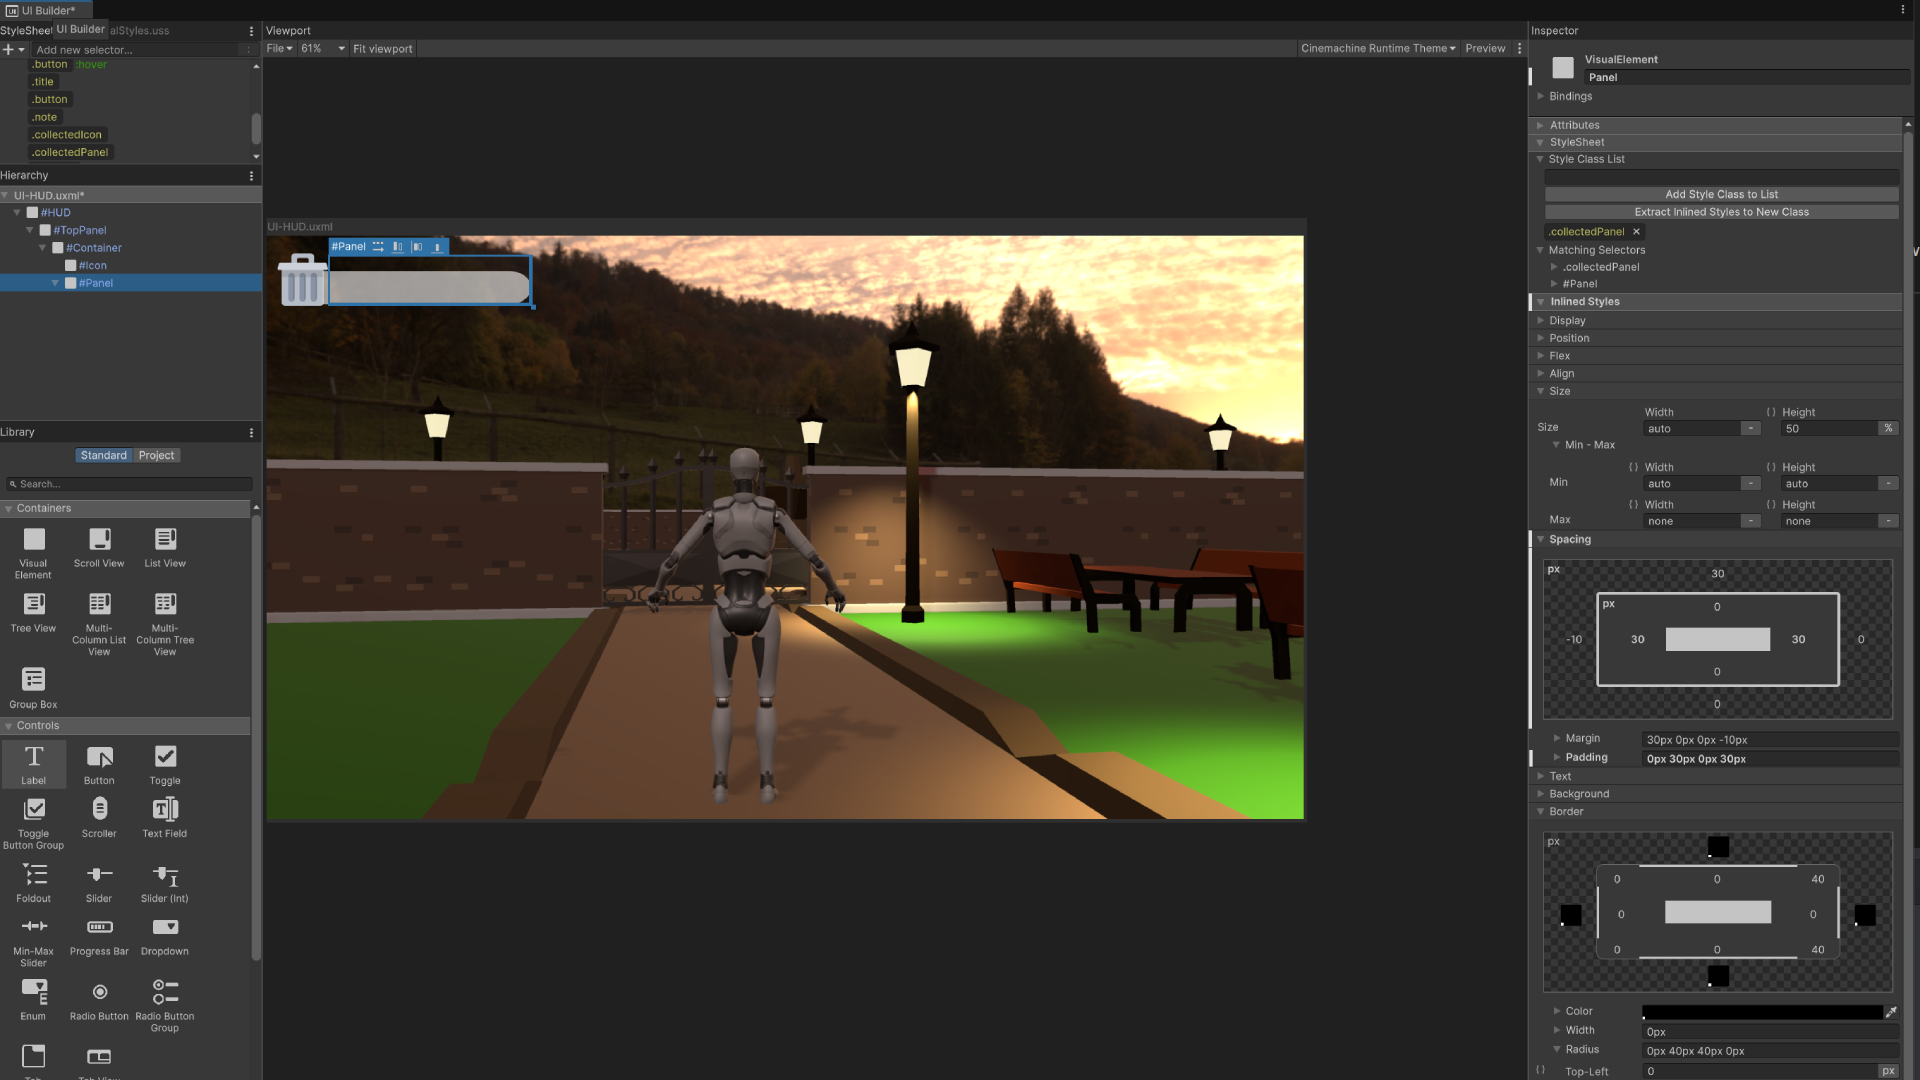Pick the Dropdown control in Library
Viewport: 1920px width, 1080px height.
coord(165,929)
